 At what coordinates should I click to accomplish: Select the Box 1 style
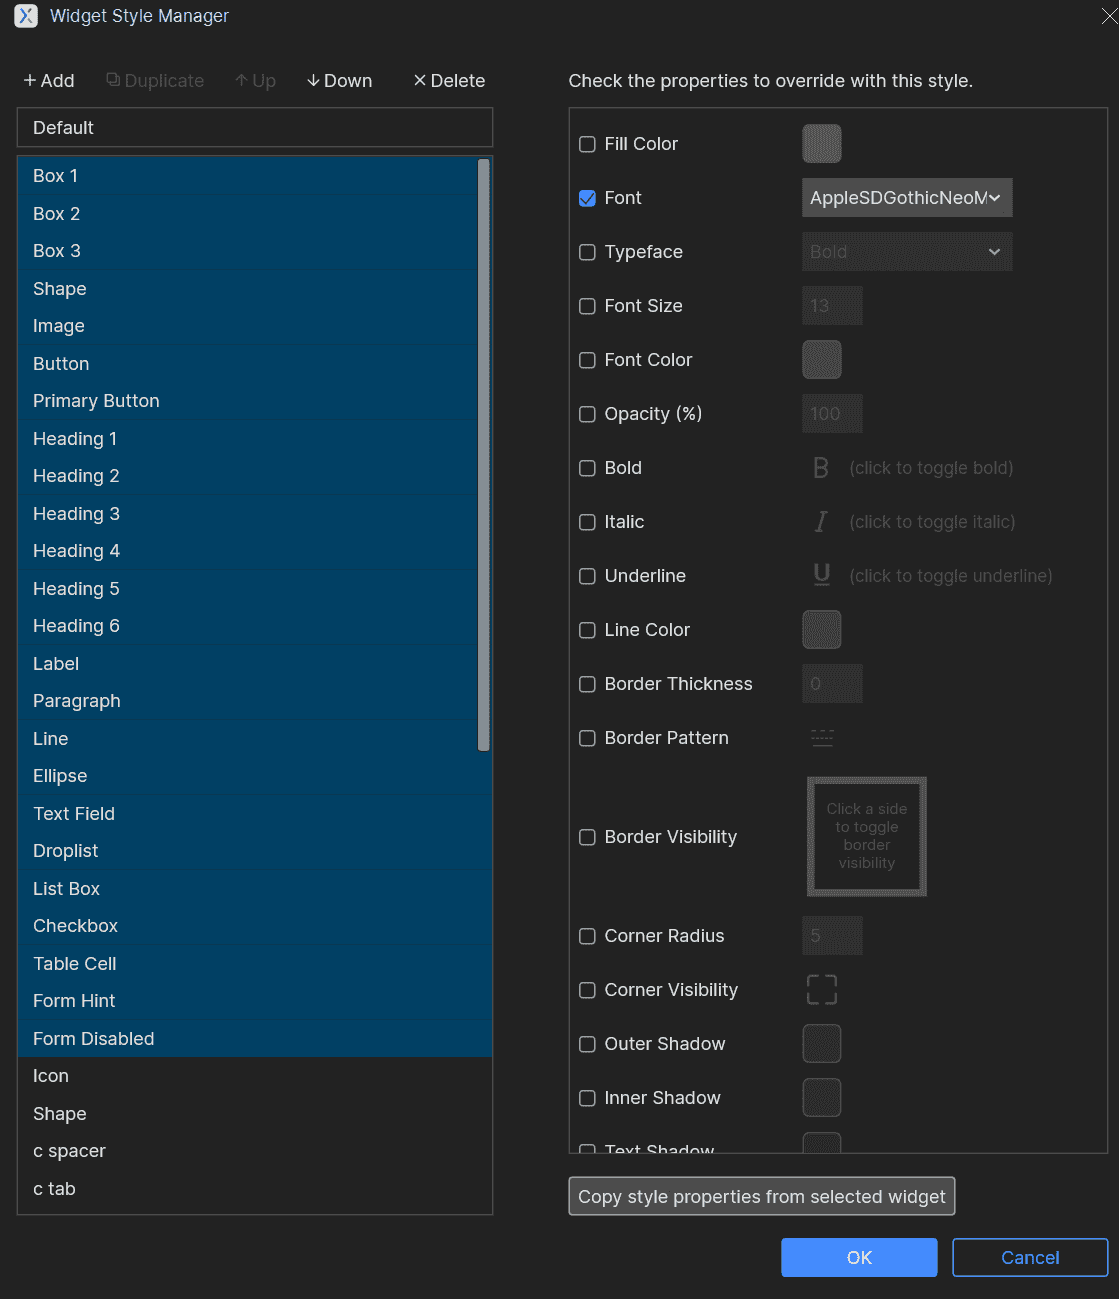pos(248,176)
